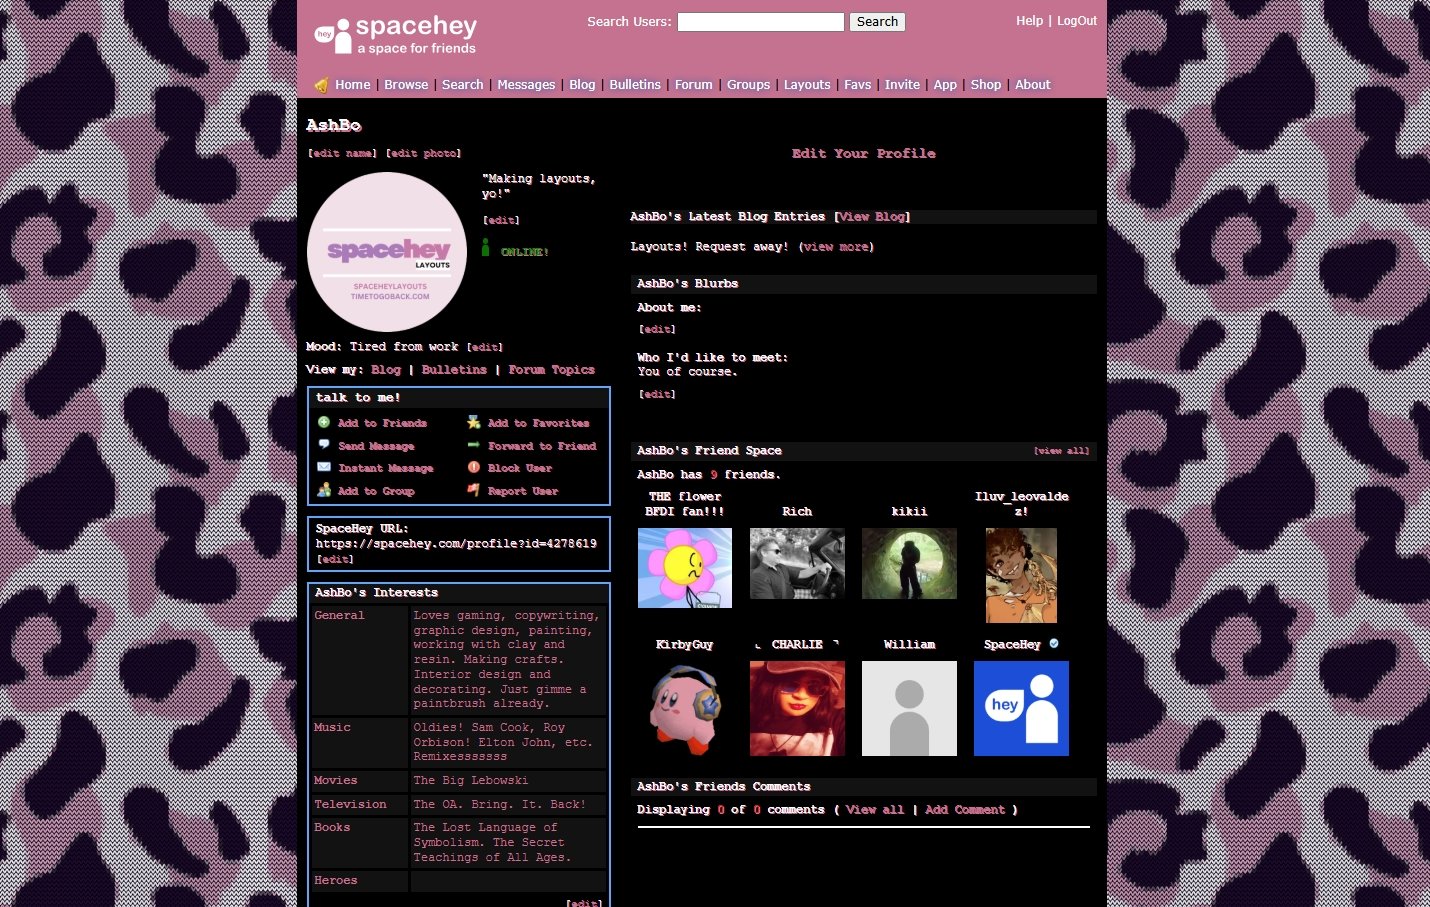
Task: Open KirbyGuy's friend profile picture
Action: coord(685,708)
